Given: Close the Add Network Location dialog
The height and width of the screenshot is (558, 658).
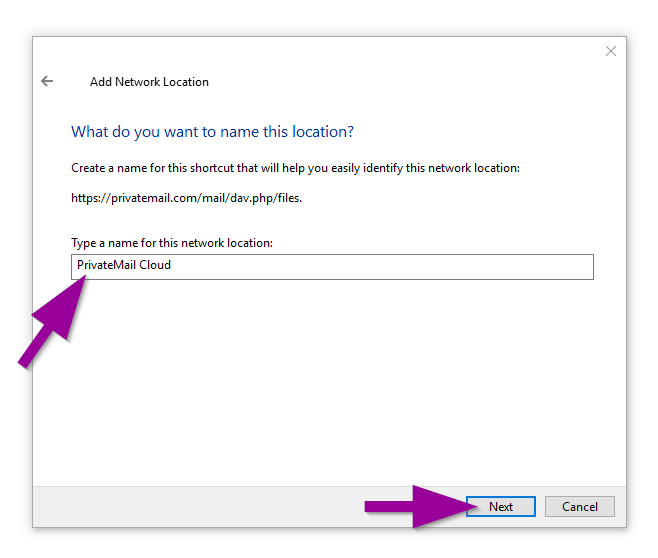Looking at the screenshot, I should [611, 51].
